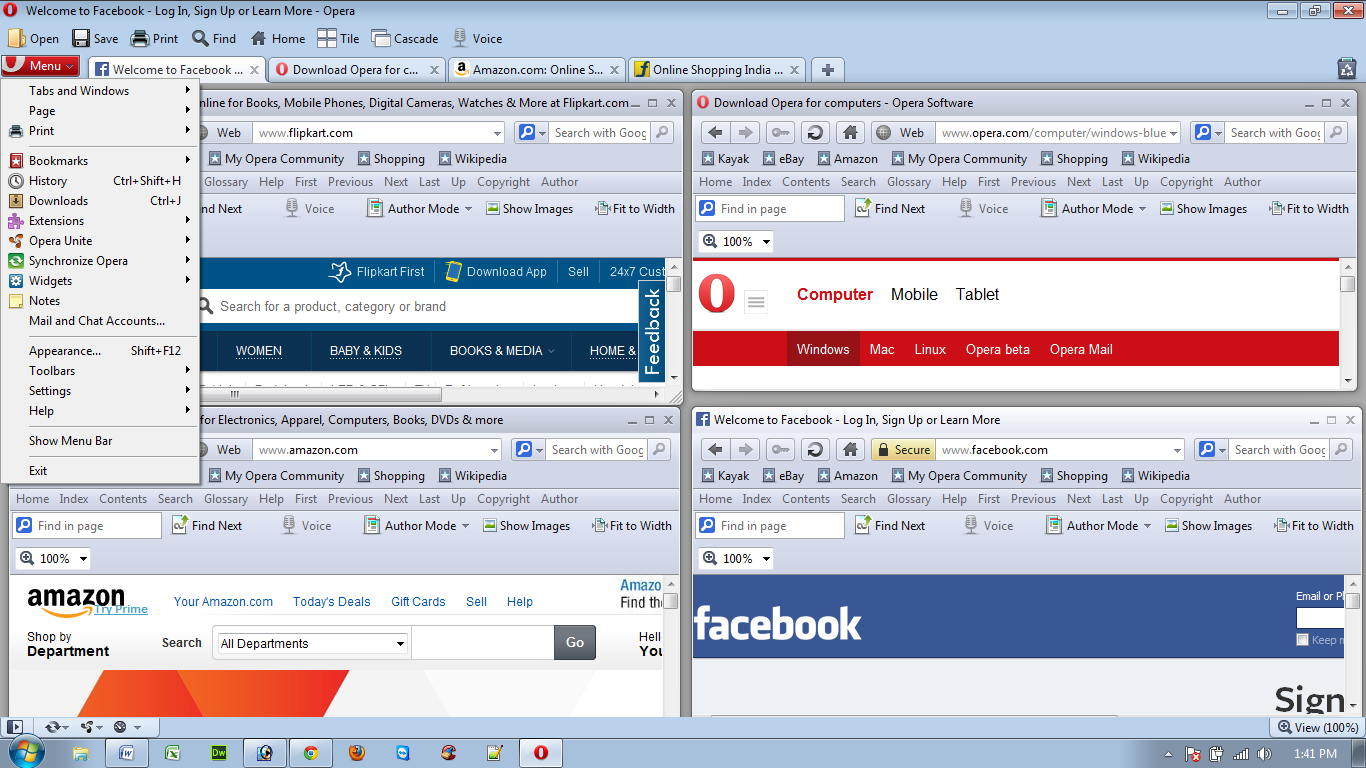This screenshot has height=768, width=1366.
Task: Open a new tab with plus button
Action: point(827,69)
